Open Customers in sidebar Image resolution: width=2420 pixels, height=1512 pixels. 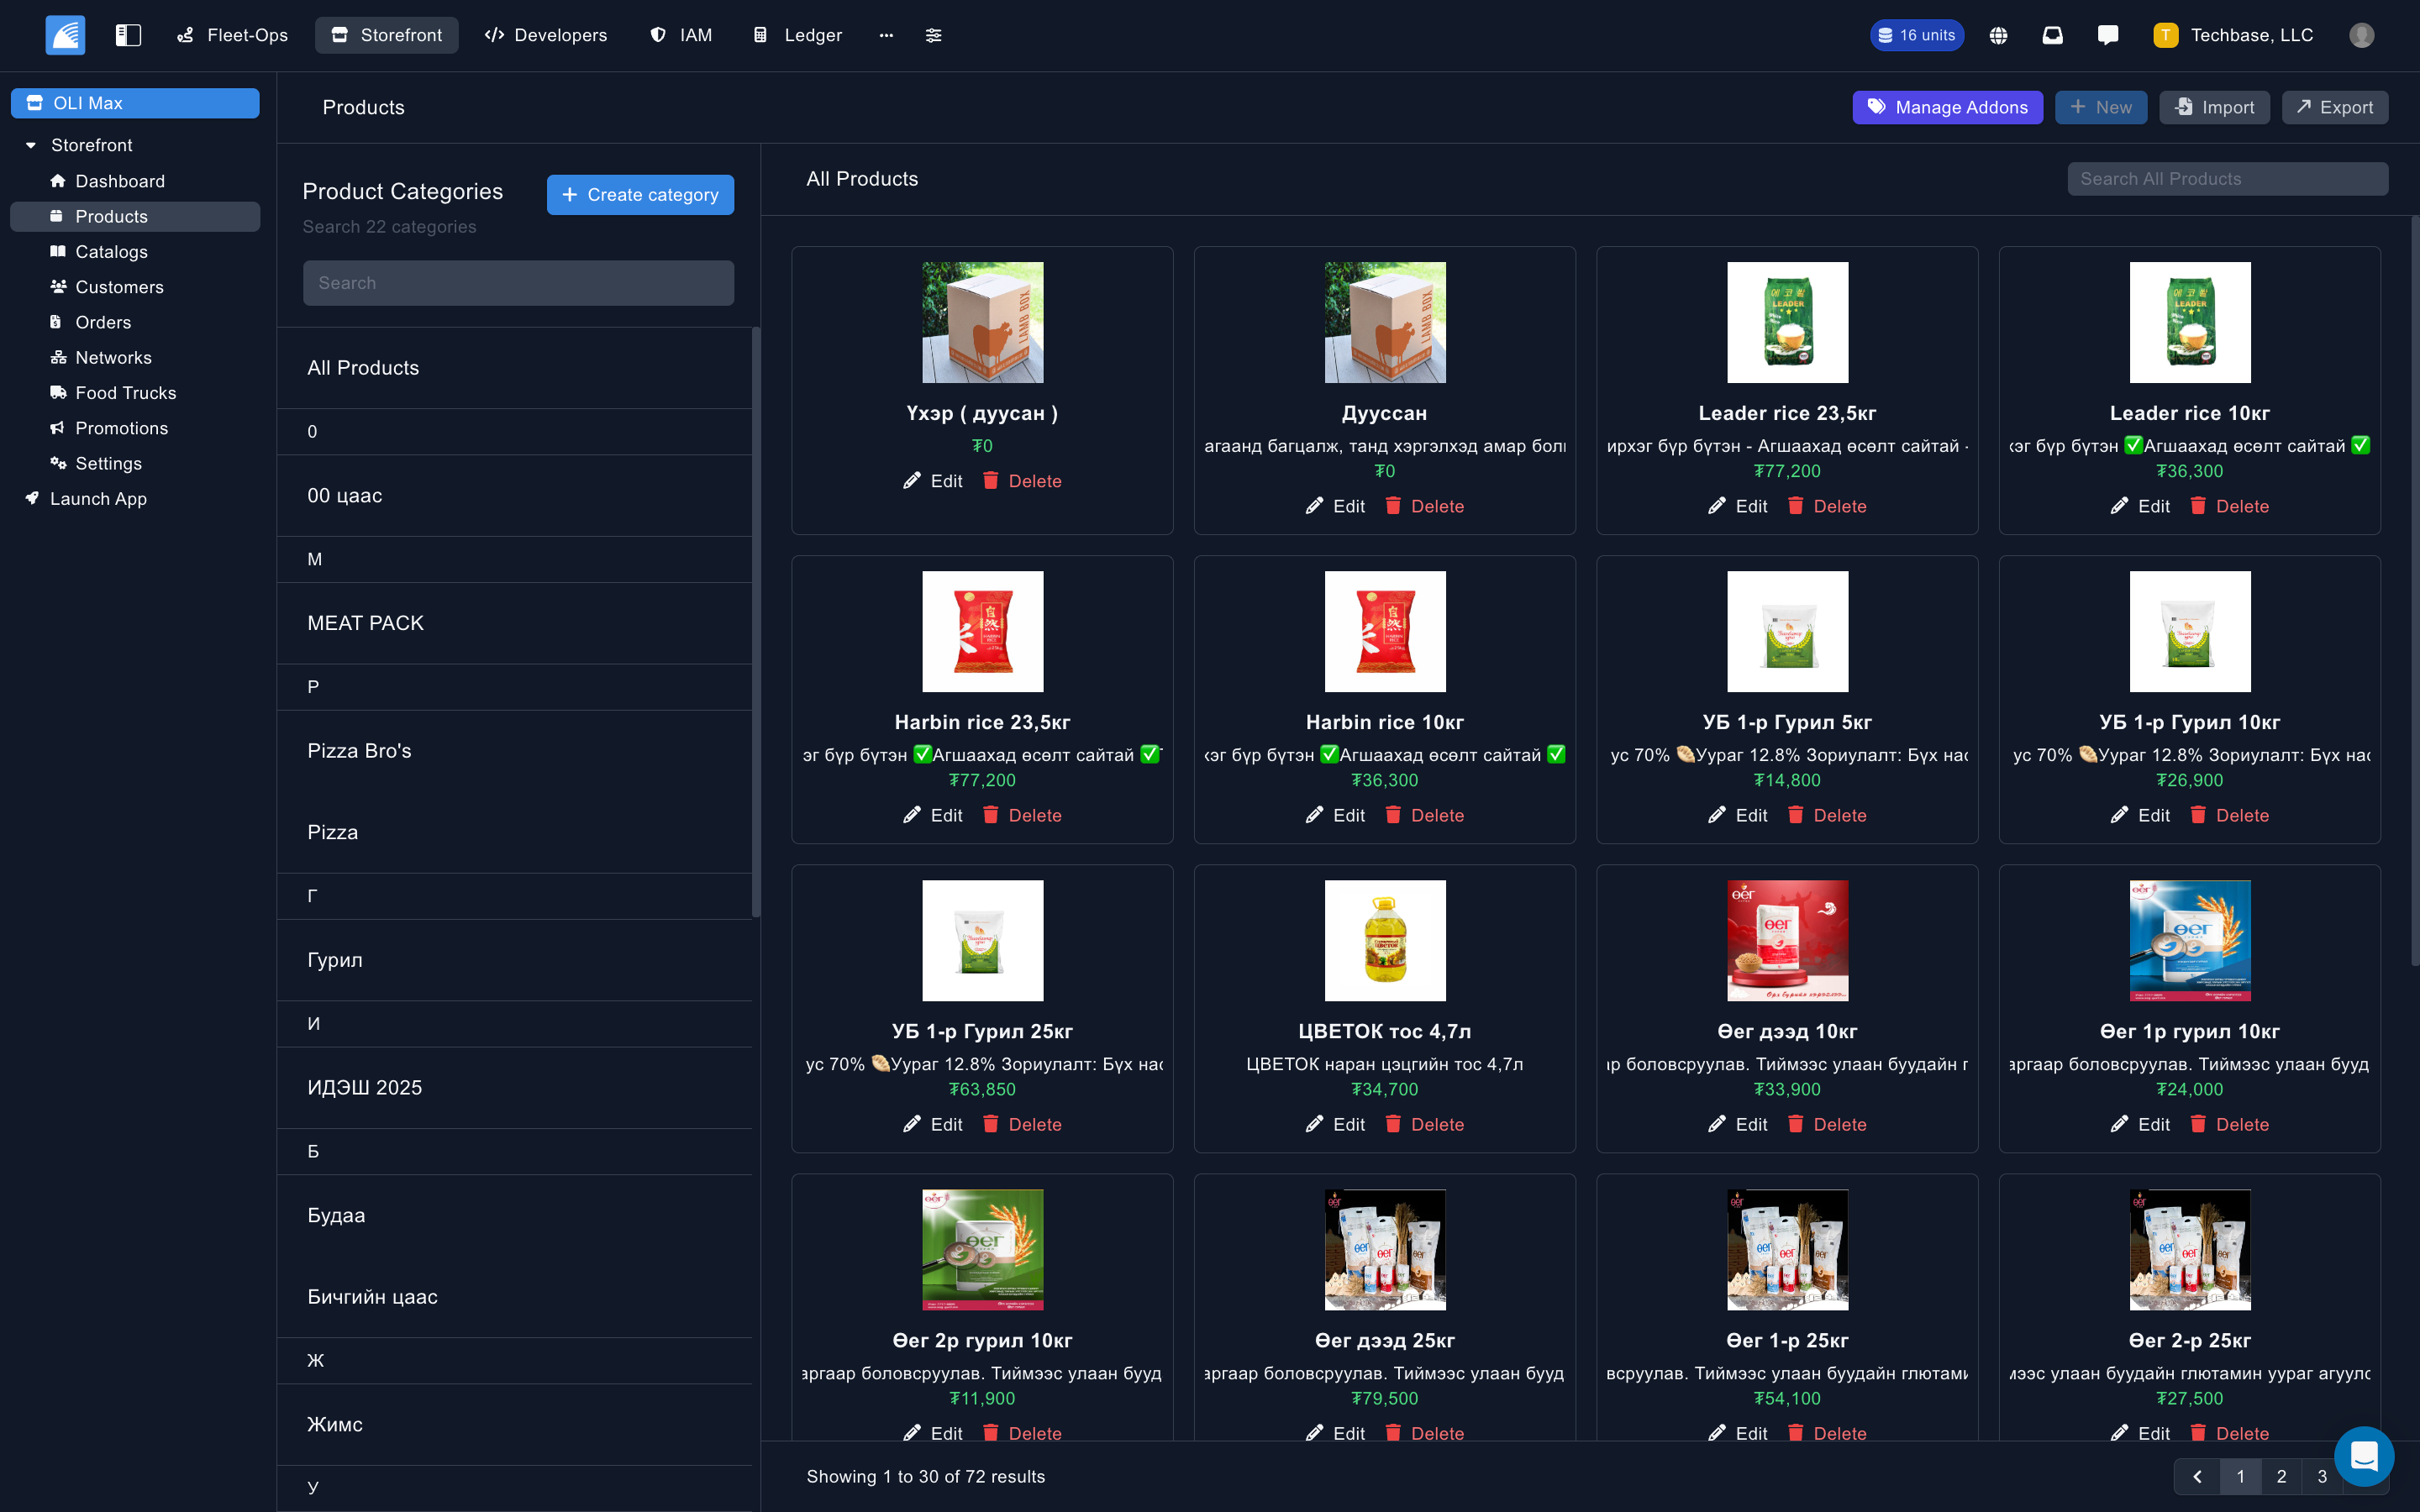coord(119,287)
